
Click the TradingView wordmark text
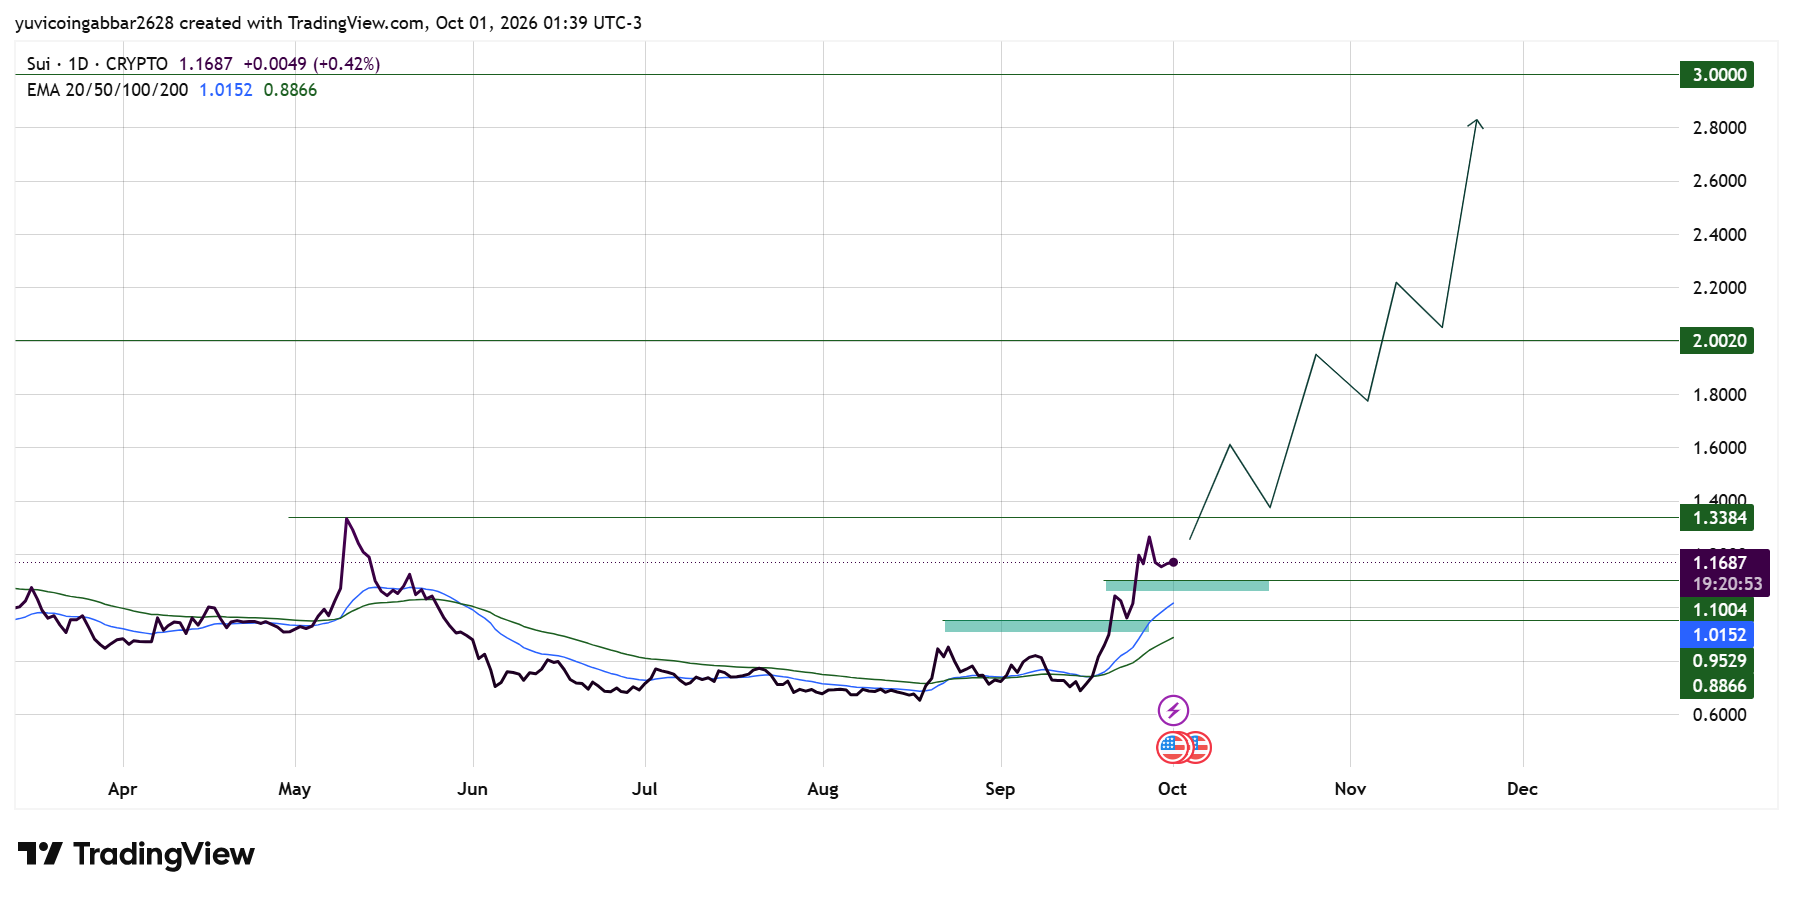click(x=164, y=854)
